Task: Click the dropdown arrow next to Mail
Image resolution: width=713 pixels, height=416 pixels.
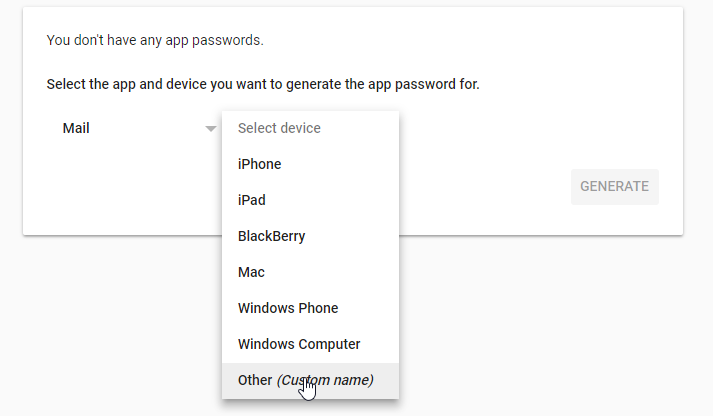Action: click(x=210, y=129)
